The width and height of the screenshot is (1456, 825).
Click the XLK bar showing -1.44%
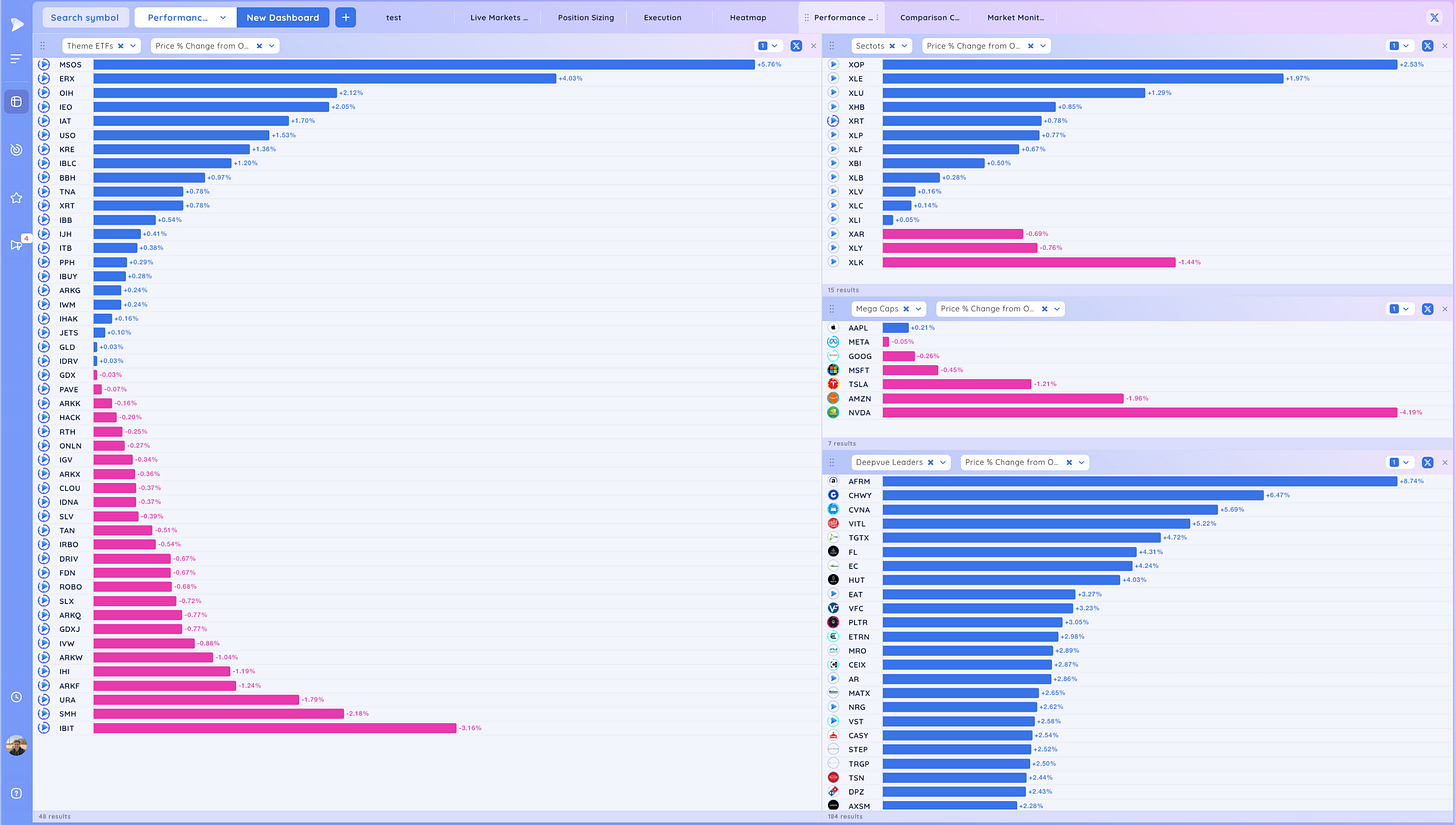pos(1029,262)
